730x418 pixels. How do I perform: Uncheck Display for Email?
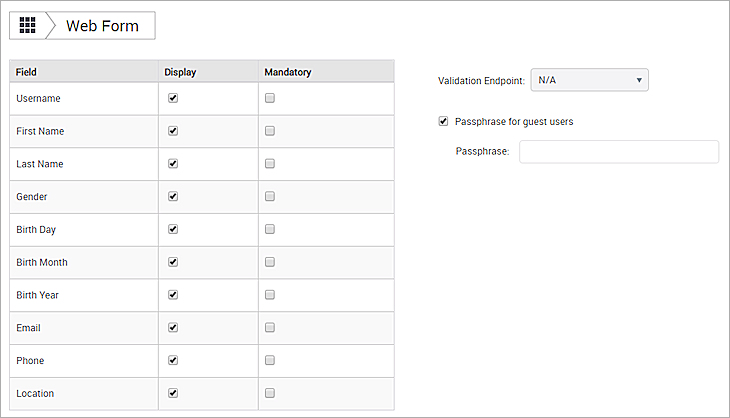click(173, 328)
